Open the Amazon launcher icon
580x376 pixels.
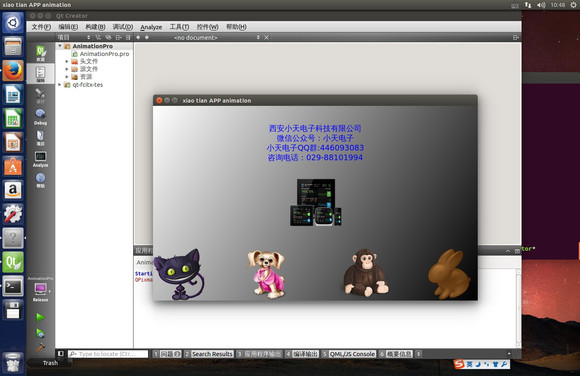(x=13, y=190)
